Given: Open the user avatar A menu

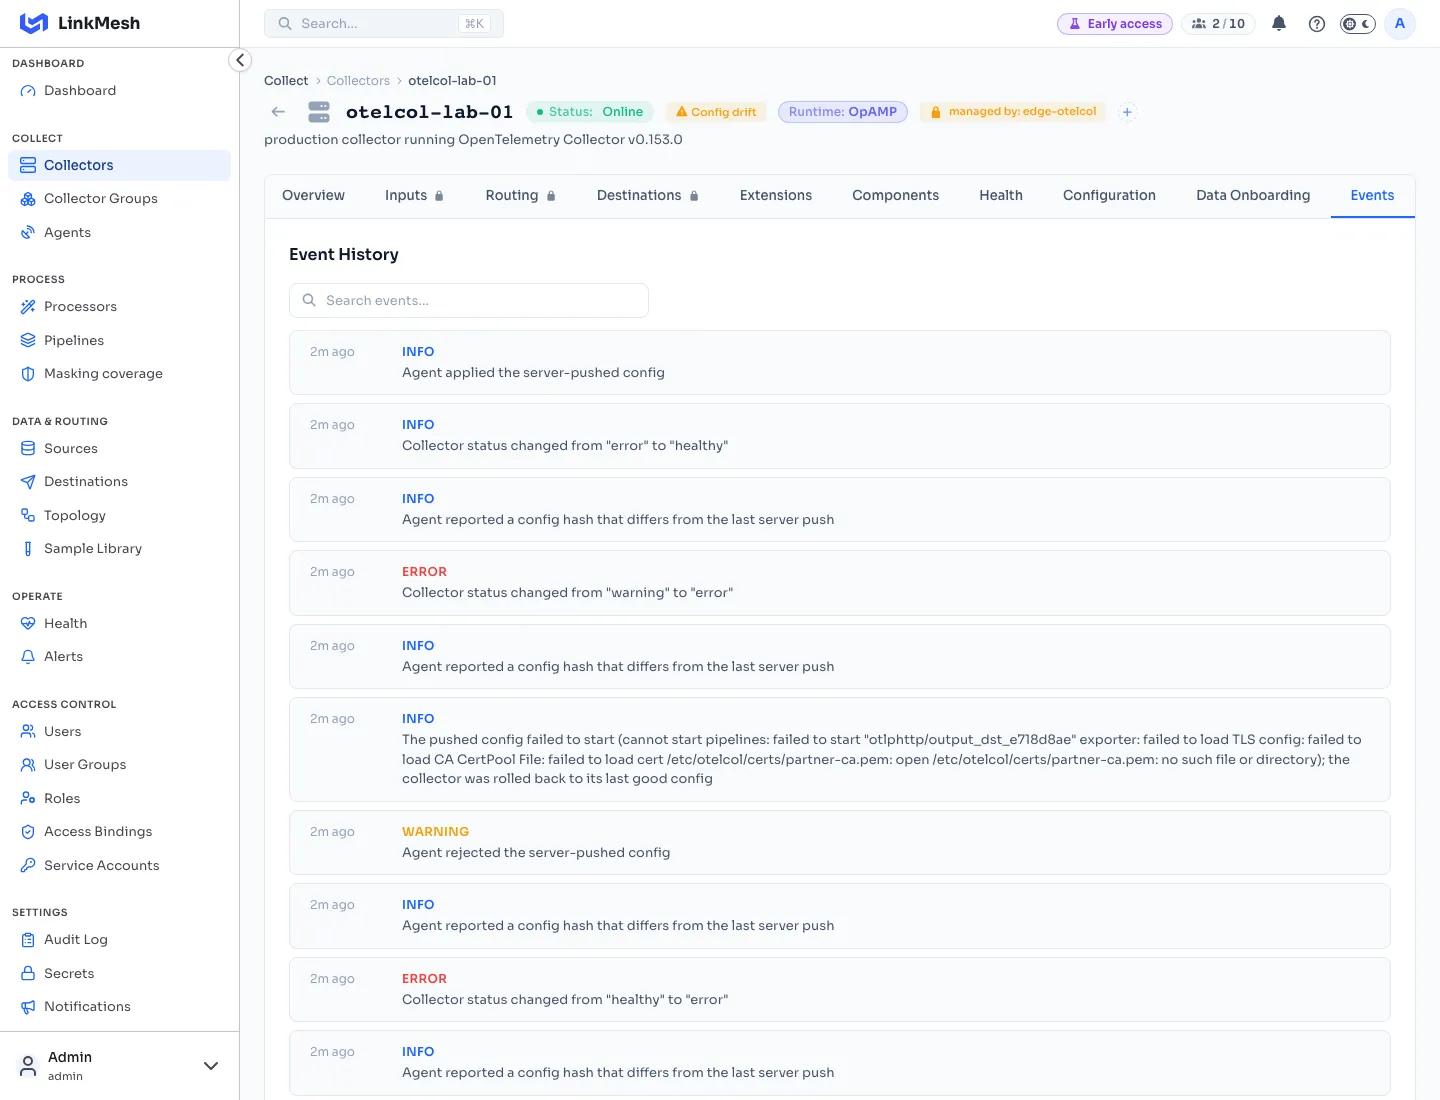Looking at the screenshot, I should click(x=1399, y=23).
